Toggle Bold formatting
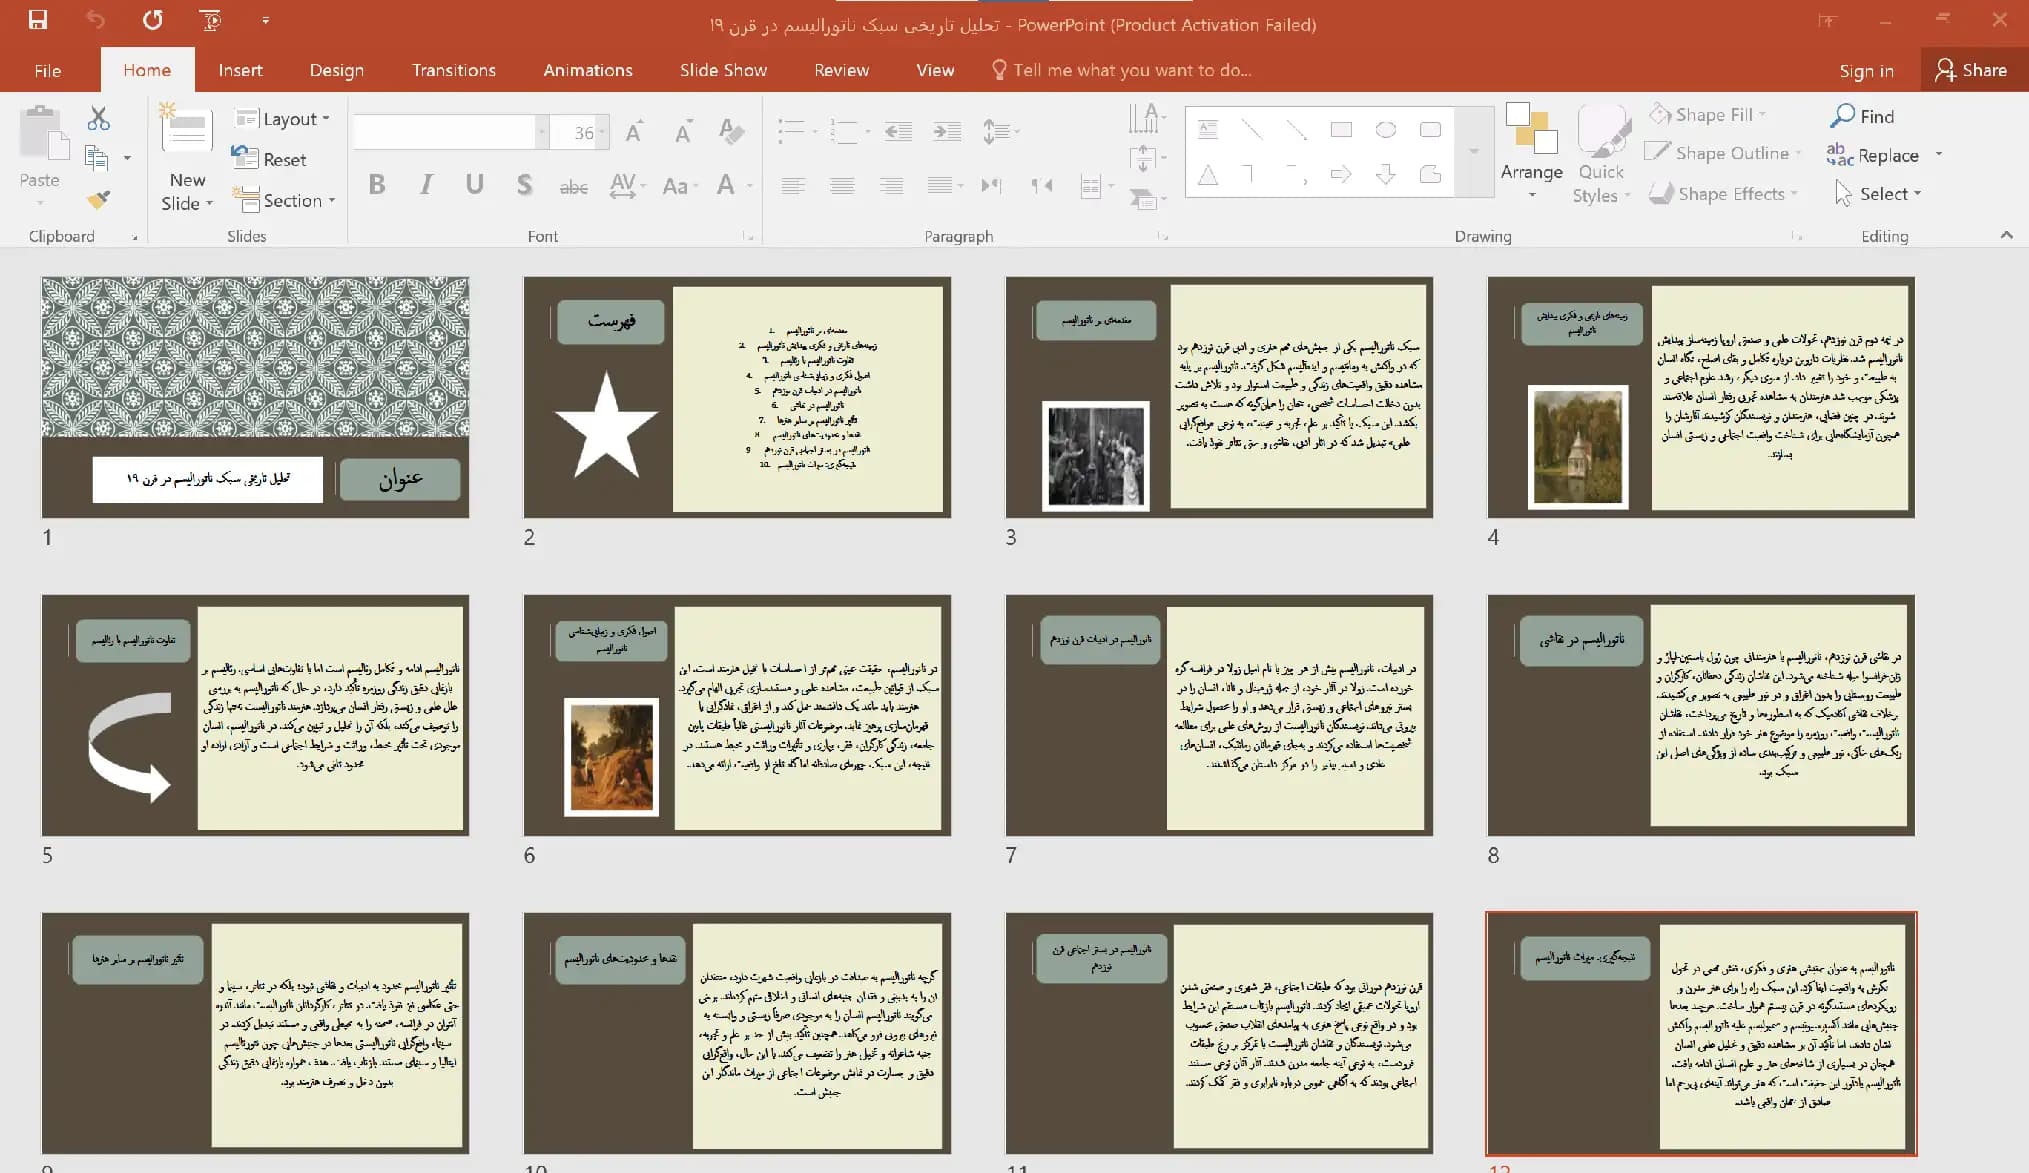 click(377, 185)
